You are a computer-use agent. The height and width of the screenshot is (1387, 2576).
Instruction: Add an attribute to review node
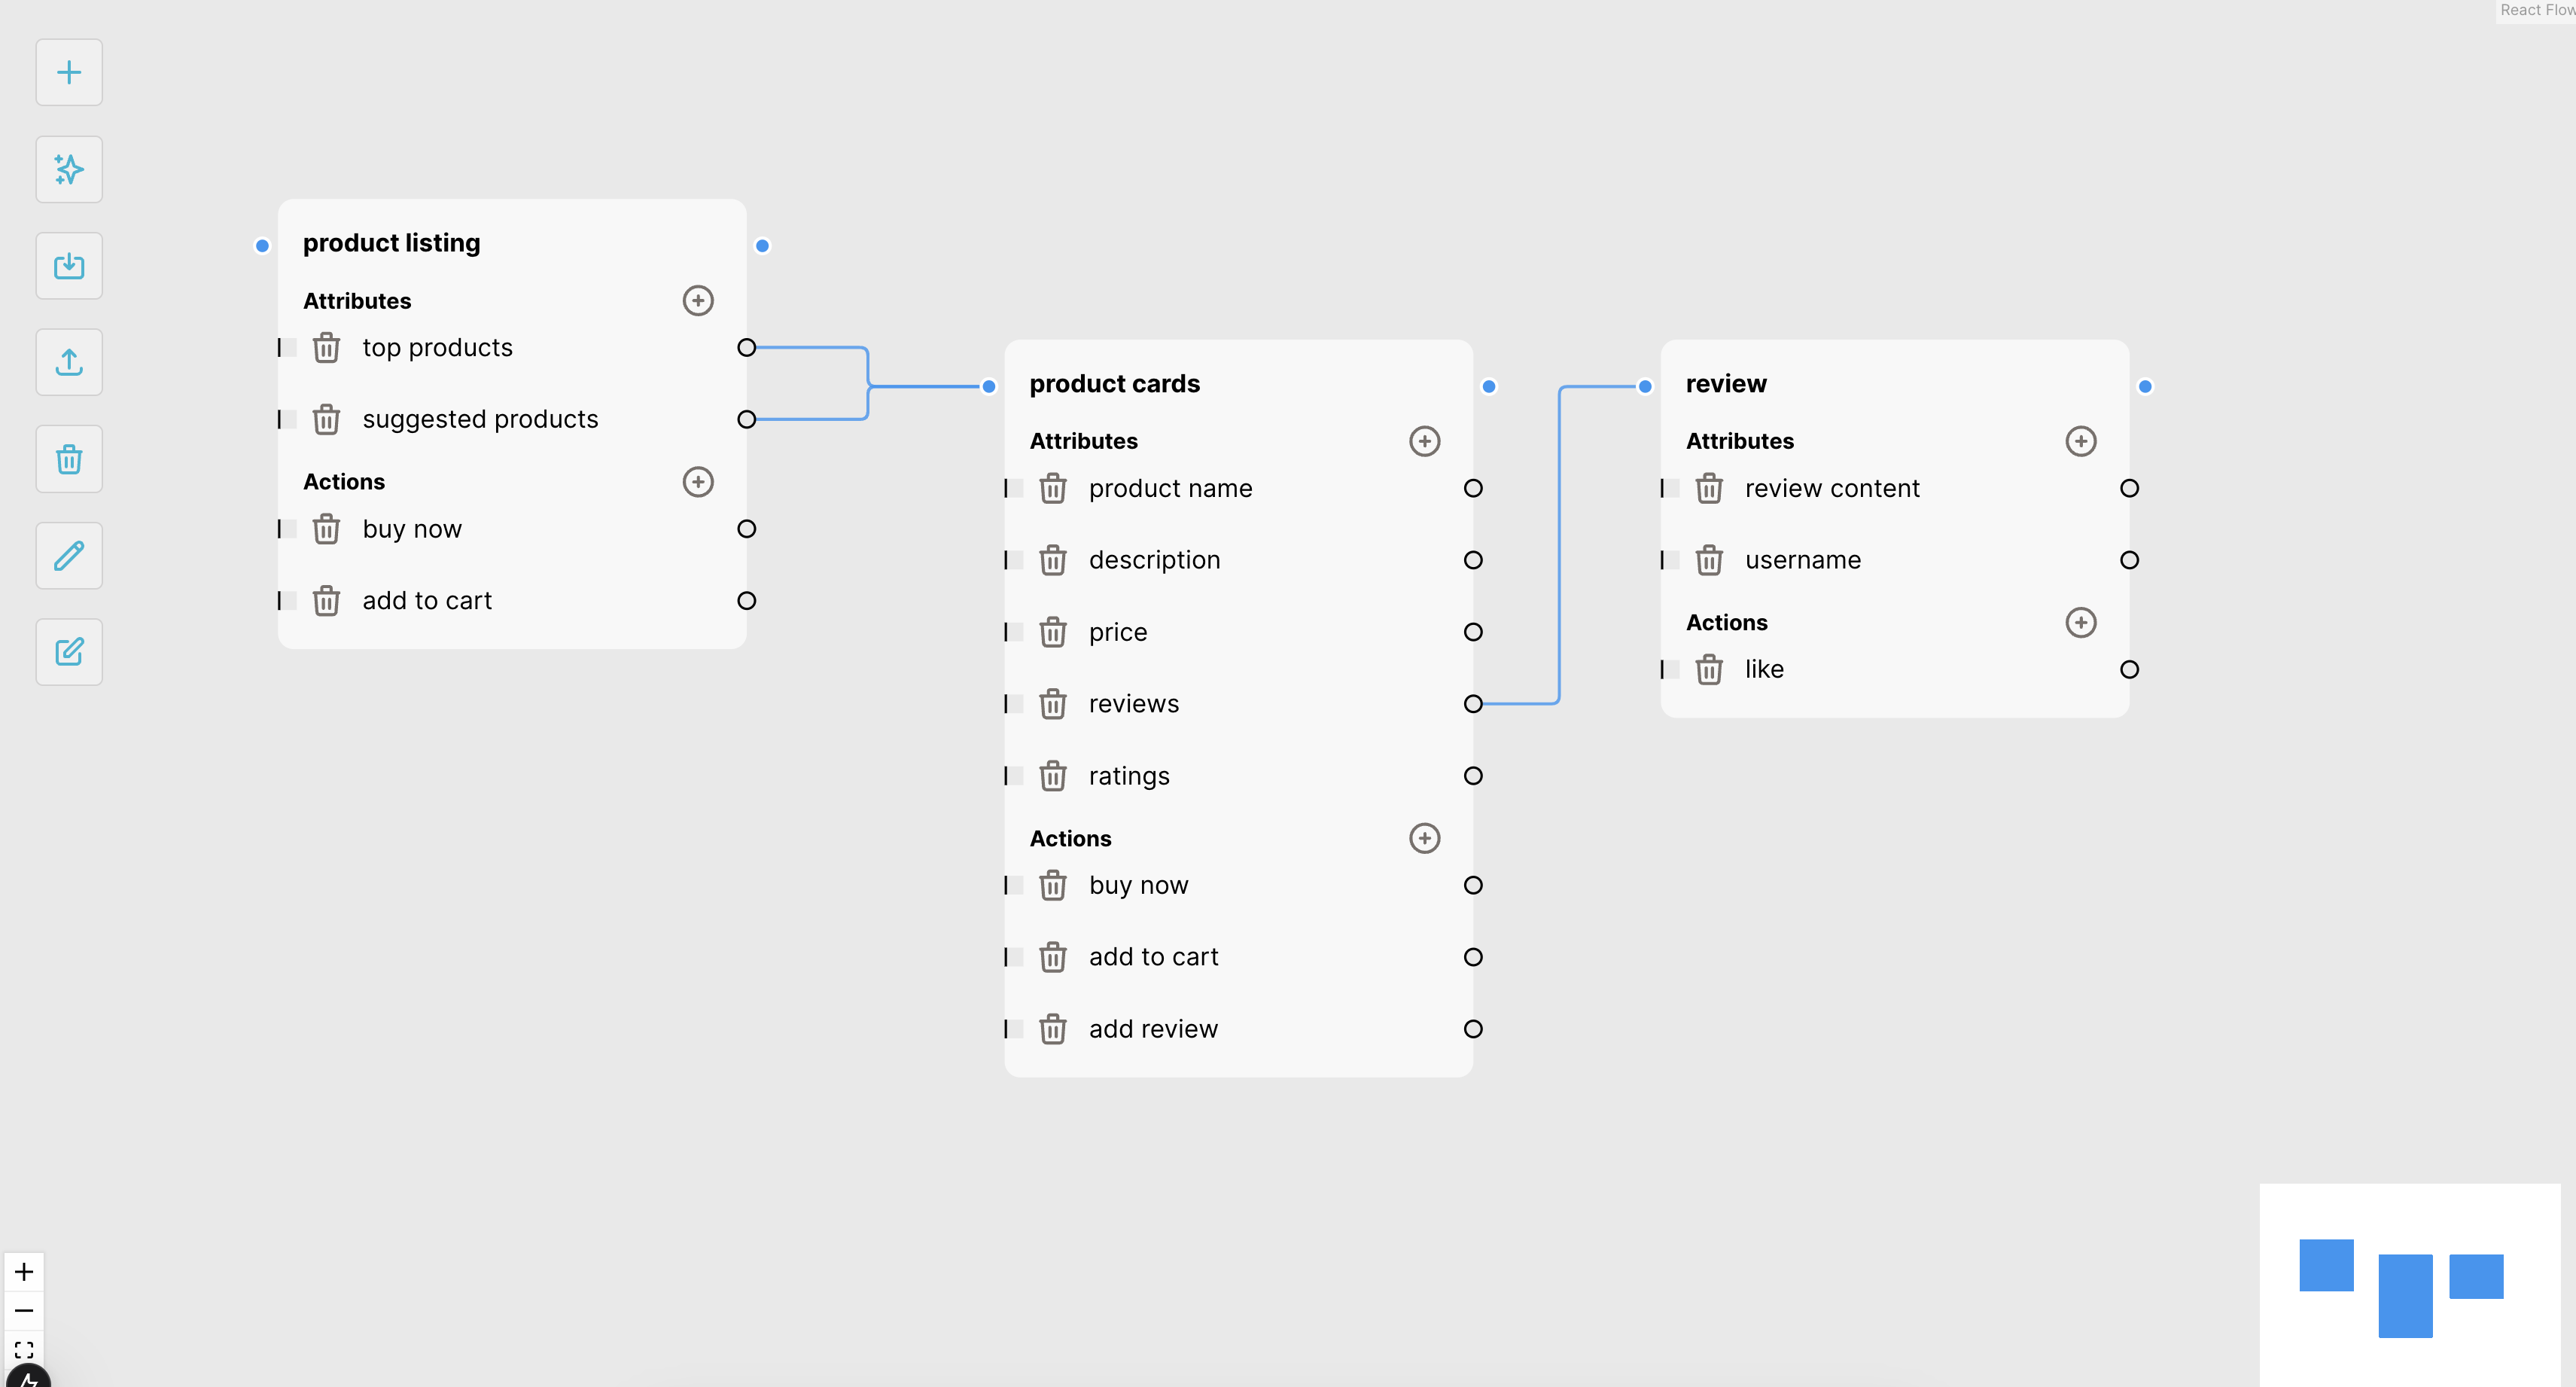click(x=2080, y=441)
